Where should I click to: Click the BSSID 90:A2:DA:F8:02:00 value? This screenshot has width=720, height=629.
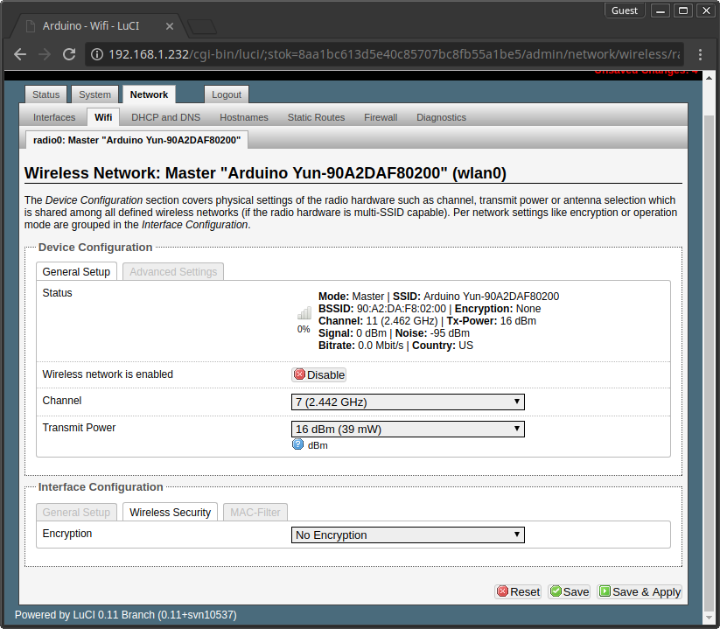pyautogui.click(x=401, y=309)
